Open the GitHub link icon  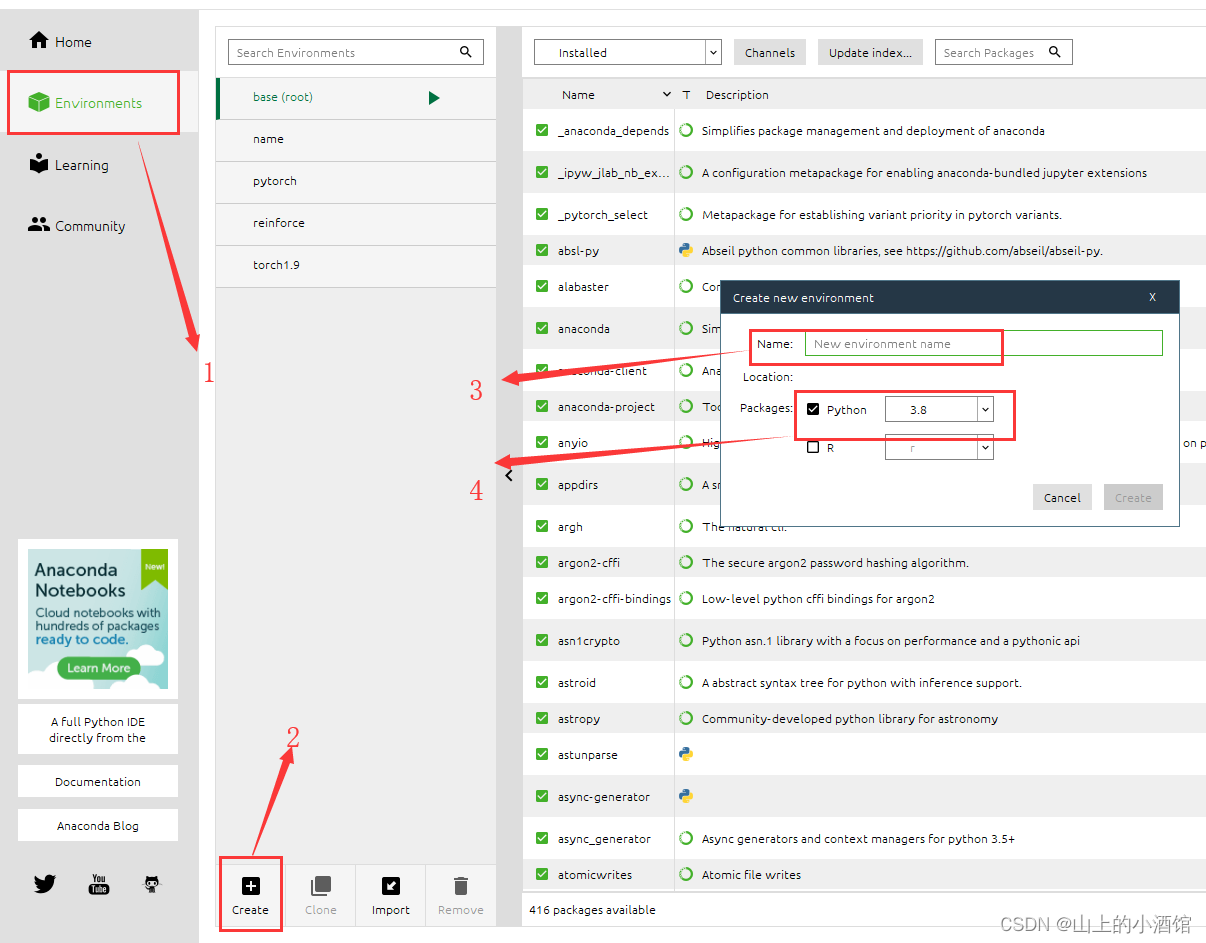click(x=152, y=884)
